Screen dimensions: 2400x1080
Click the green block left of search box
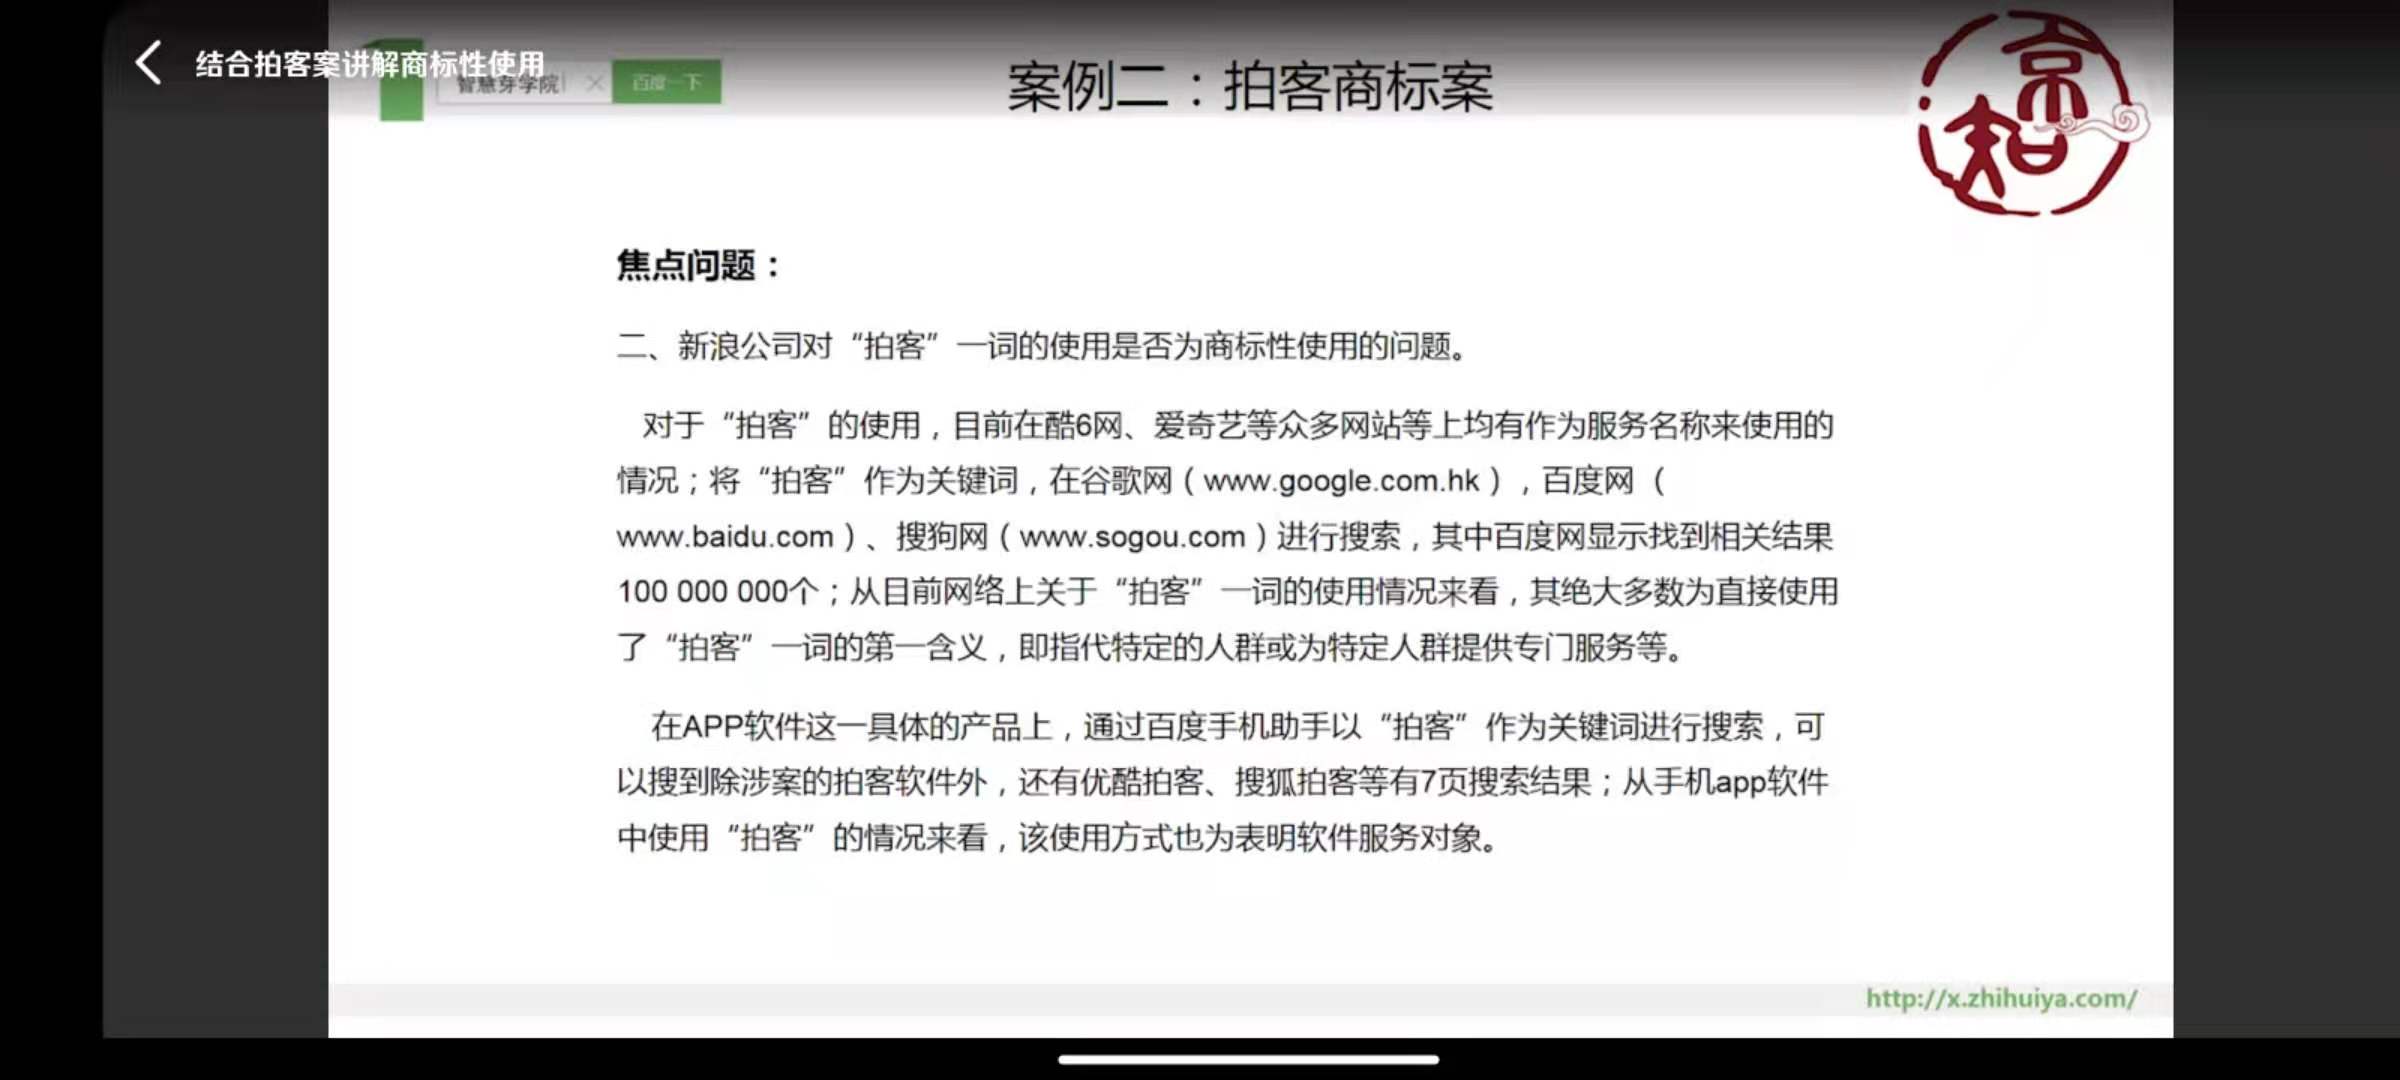point(401,100)
